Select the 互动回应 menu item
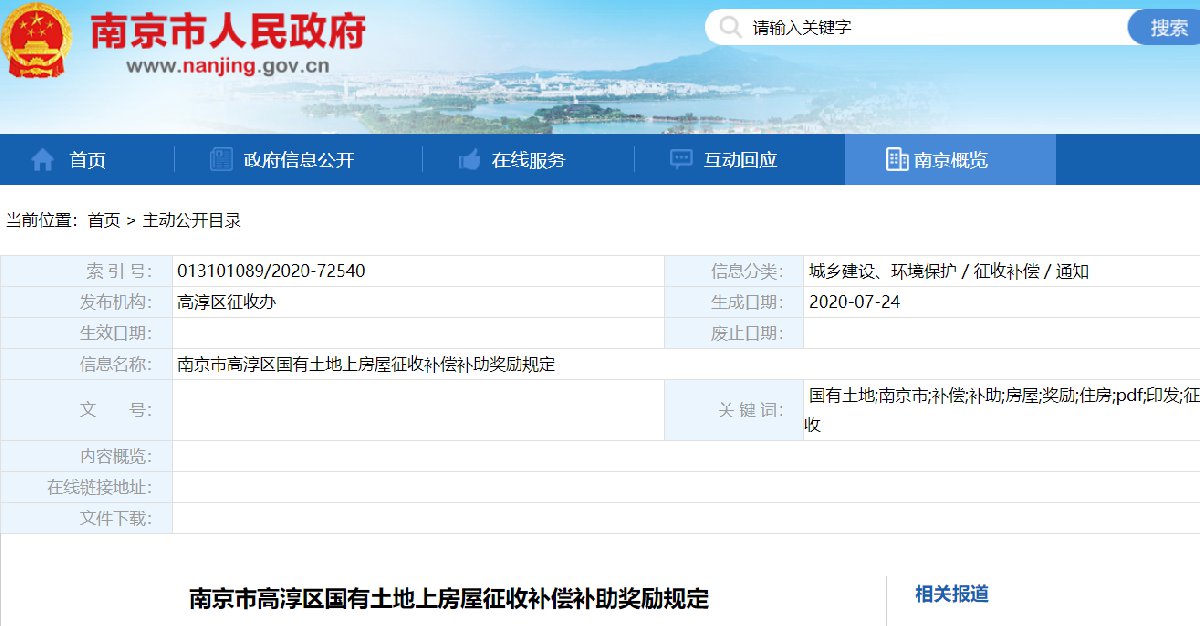This screenshot has width=1200, height=626. [740, 160]
